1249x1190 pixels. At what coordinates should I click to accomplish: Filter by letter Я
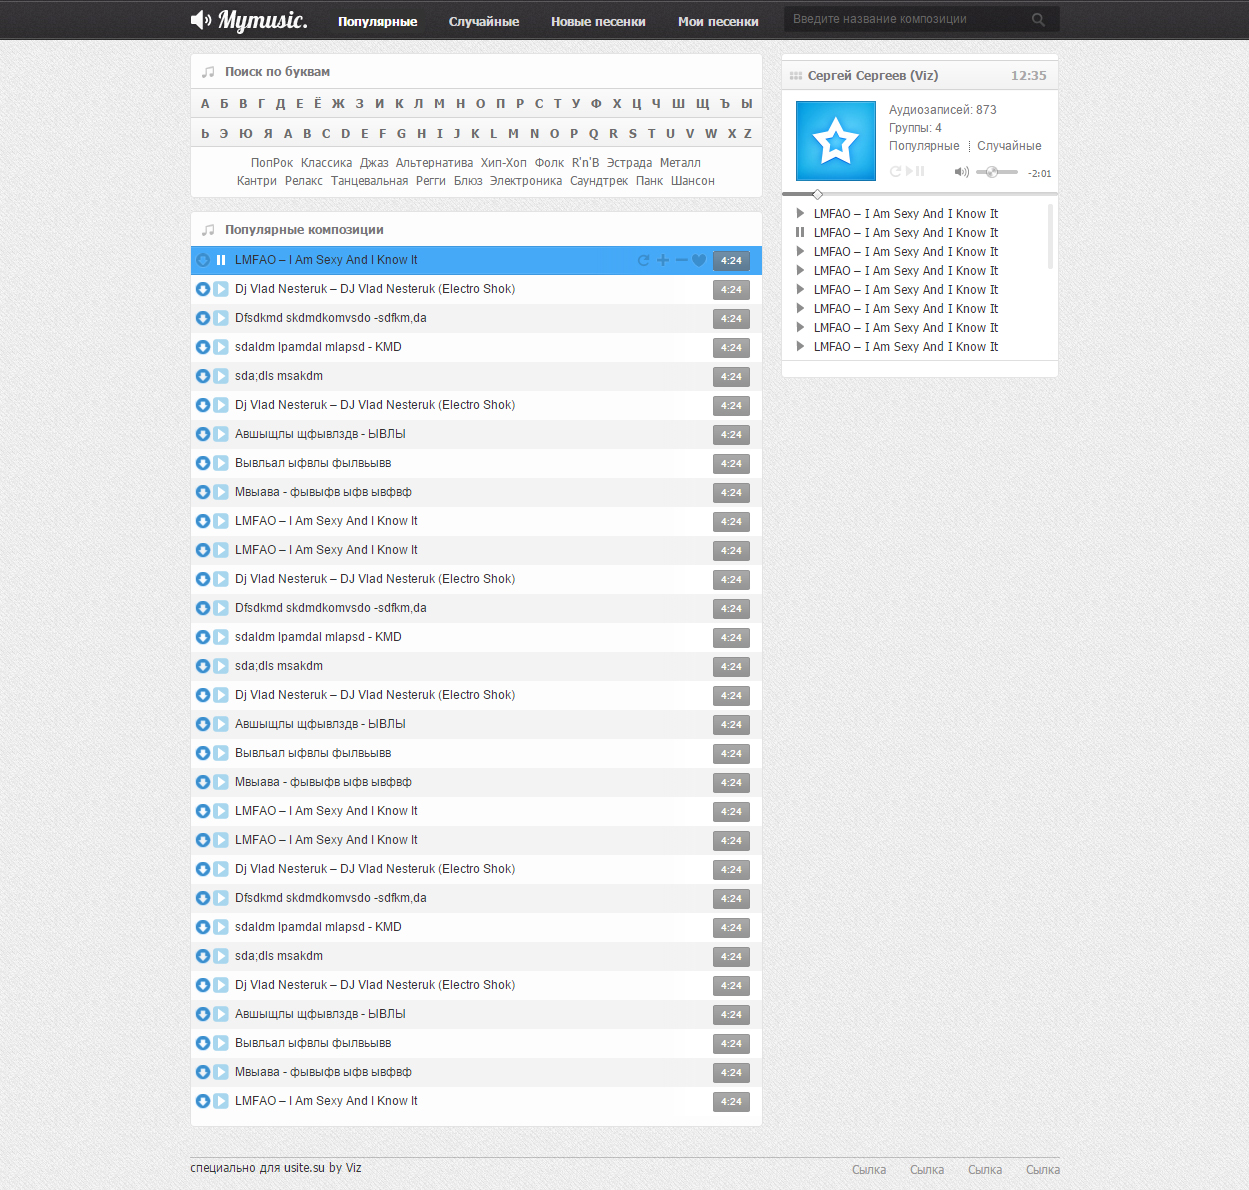click(x=268, y=134)
